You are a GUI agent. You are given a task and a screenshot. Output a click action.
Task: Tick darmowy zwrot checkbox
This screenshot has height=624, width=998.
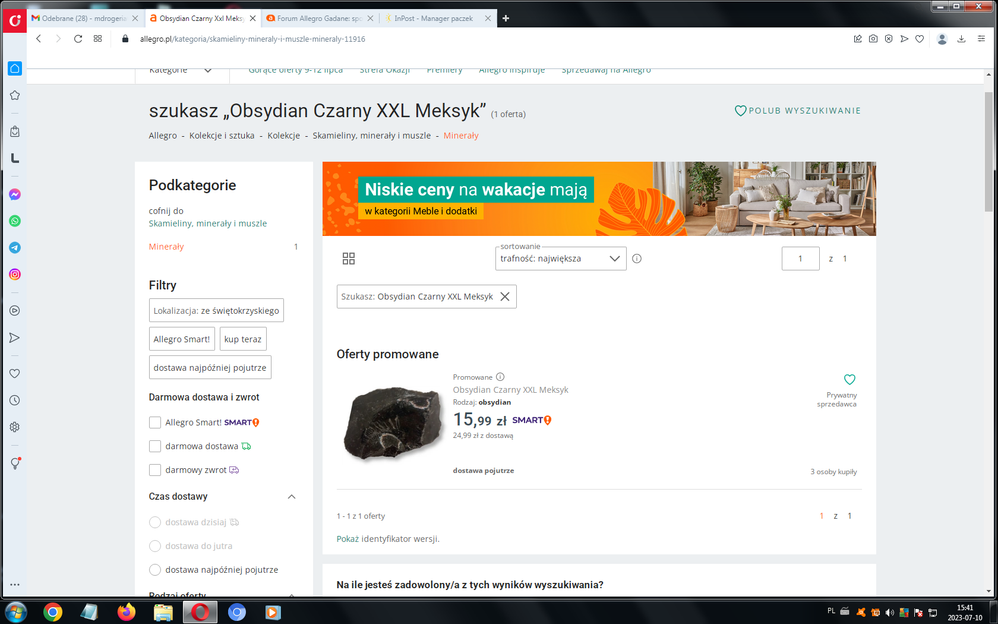point(155,470)
